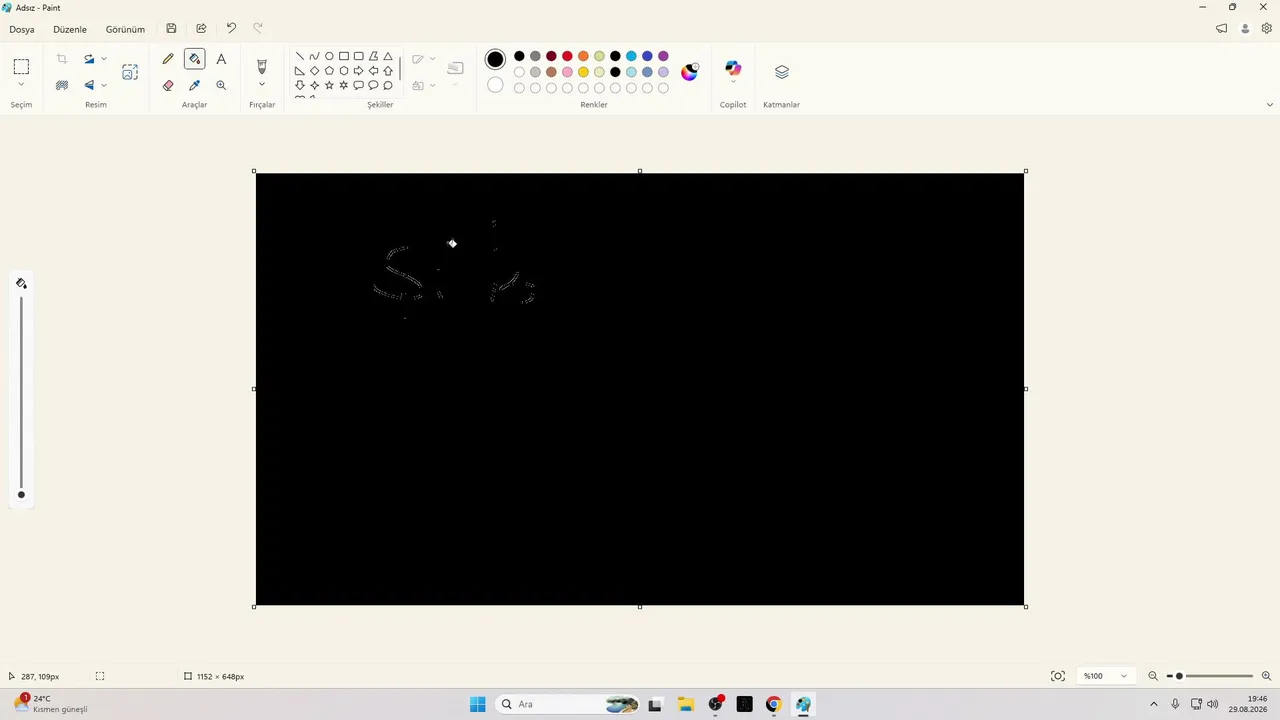Open Google Chrome from the taskbar
This screenshot has height=720, width=1280.
pyautogui.click(x=773, y=704)
